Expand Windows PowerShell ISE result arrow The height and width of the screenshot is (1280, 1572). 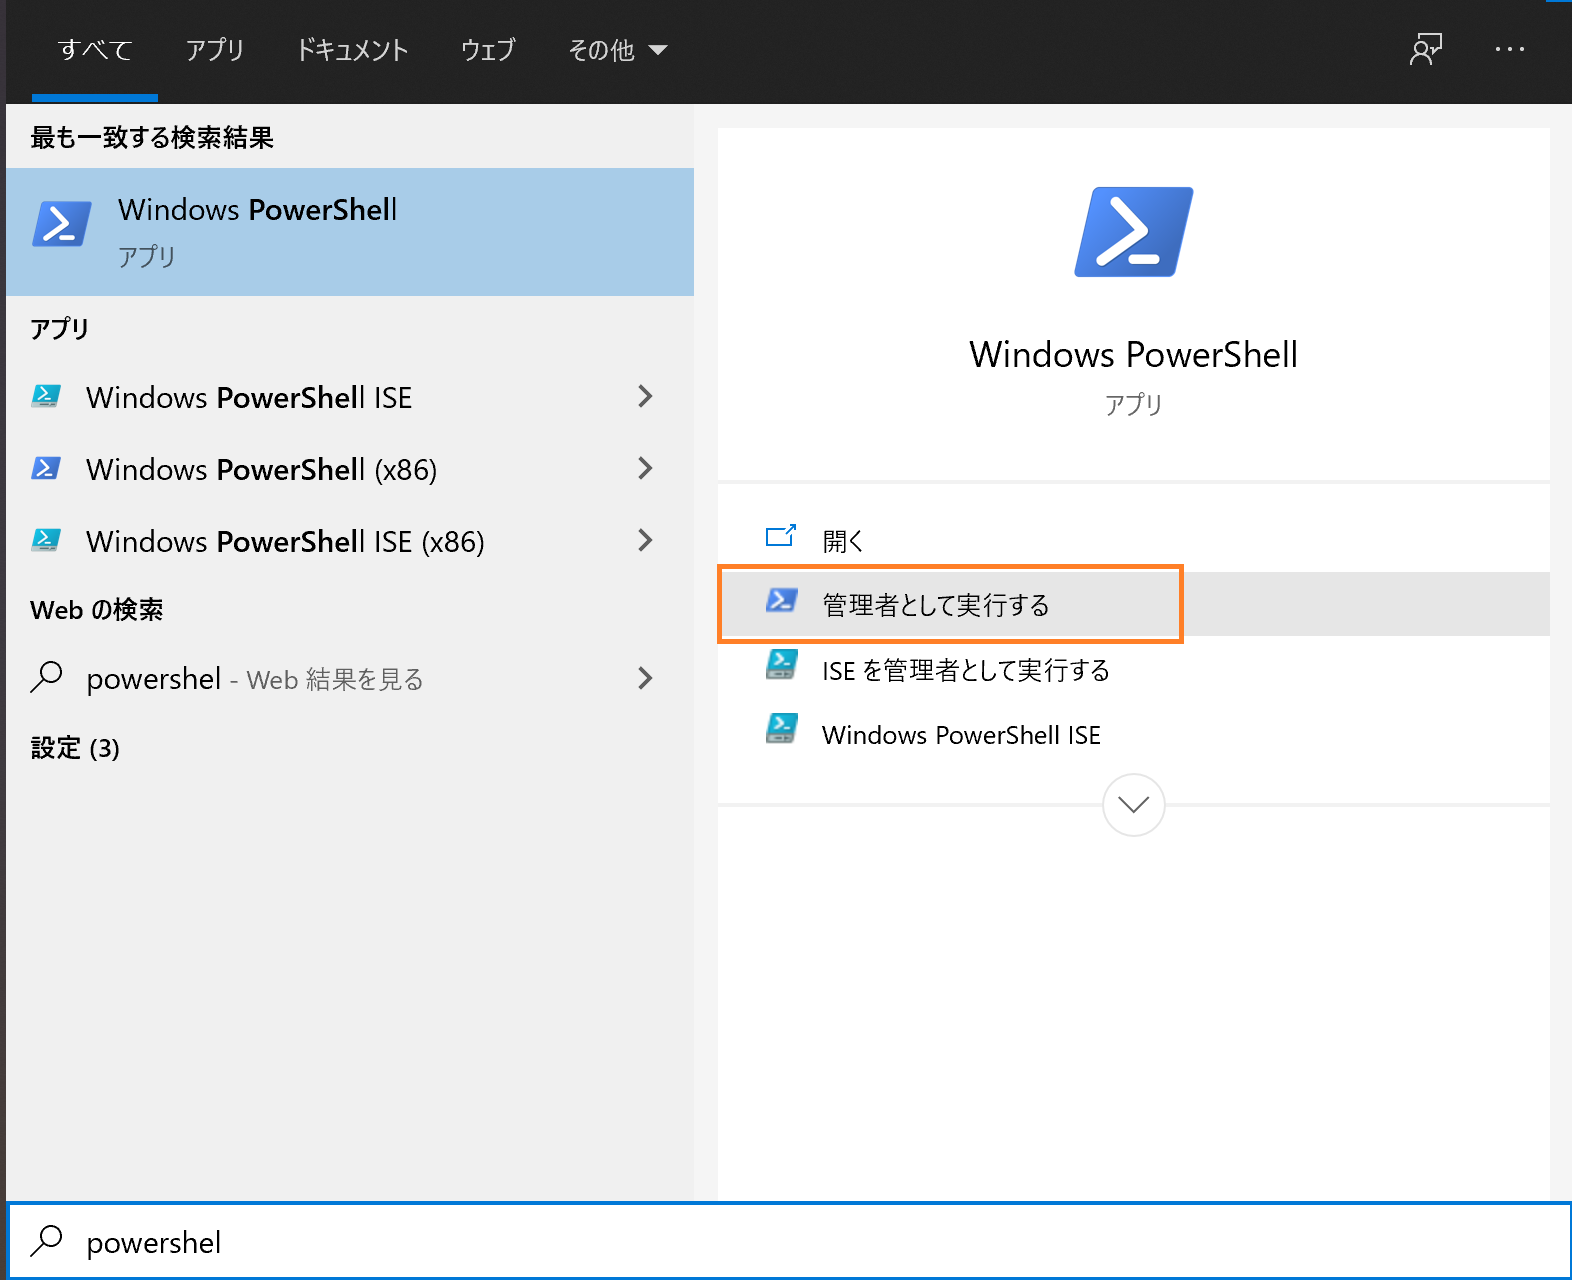tap(645, 397)
